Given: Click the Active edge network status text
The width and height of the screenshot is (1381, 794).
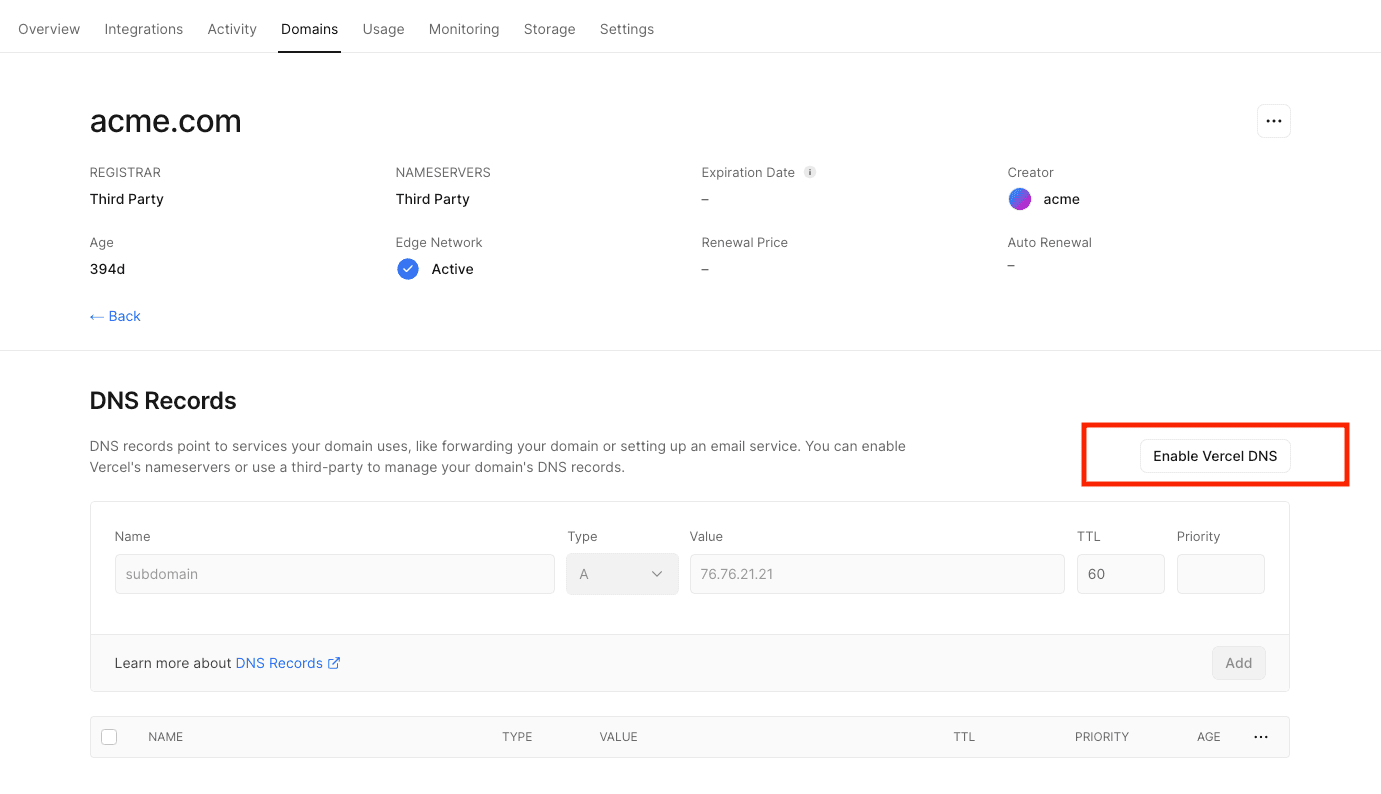Looking at the screenshot, I should 453,269.
